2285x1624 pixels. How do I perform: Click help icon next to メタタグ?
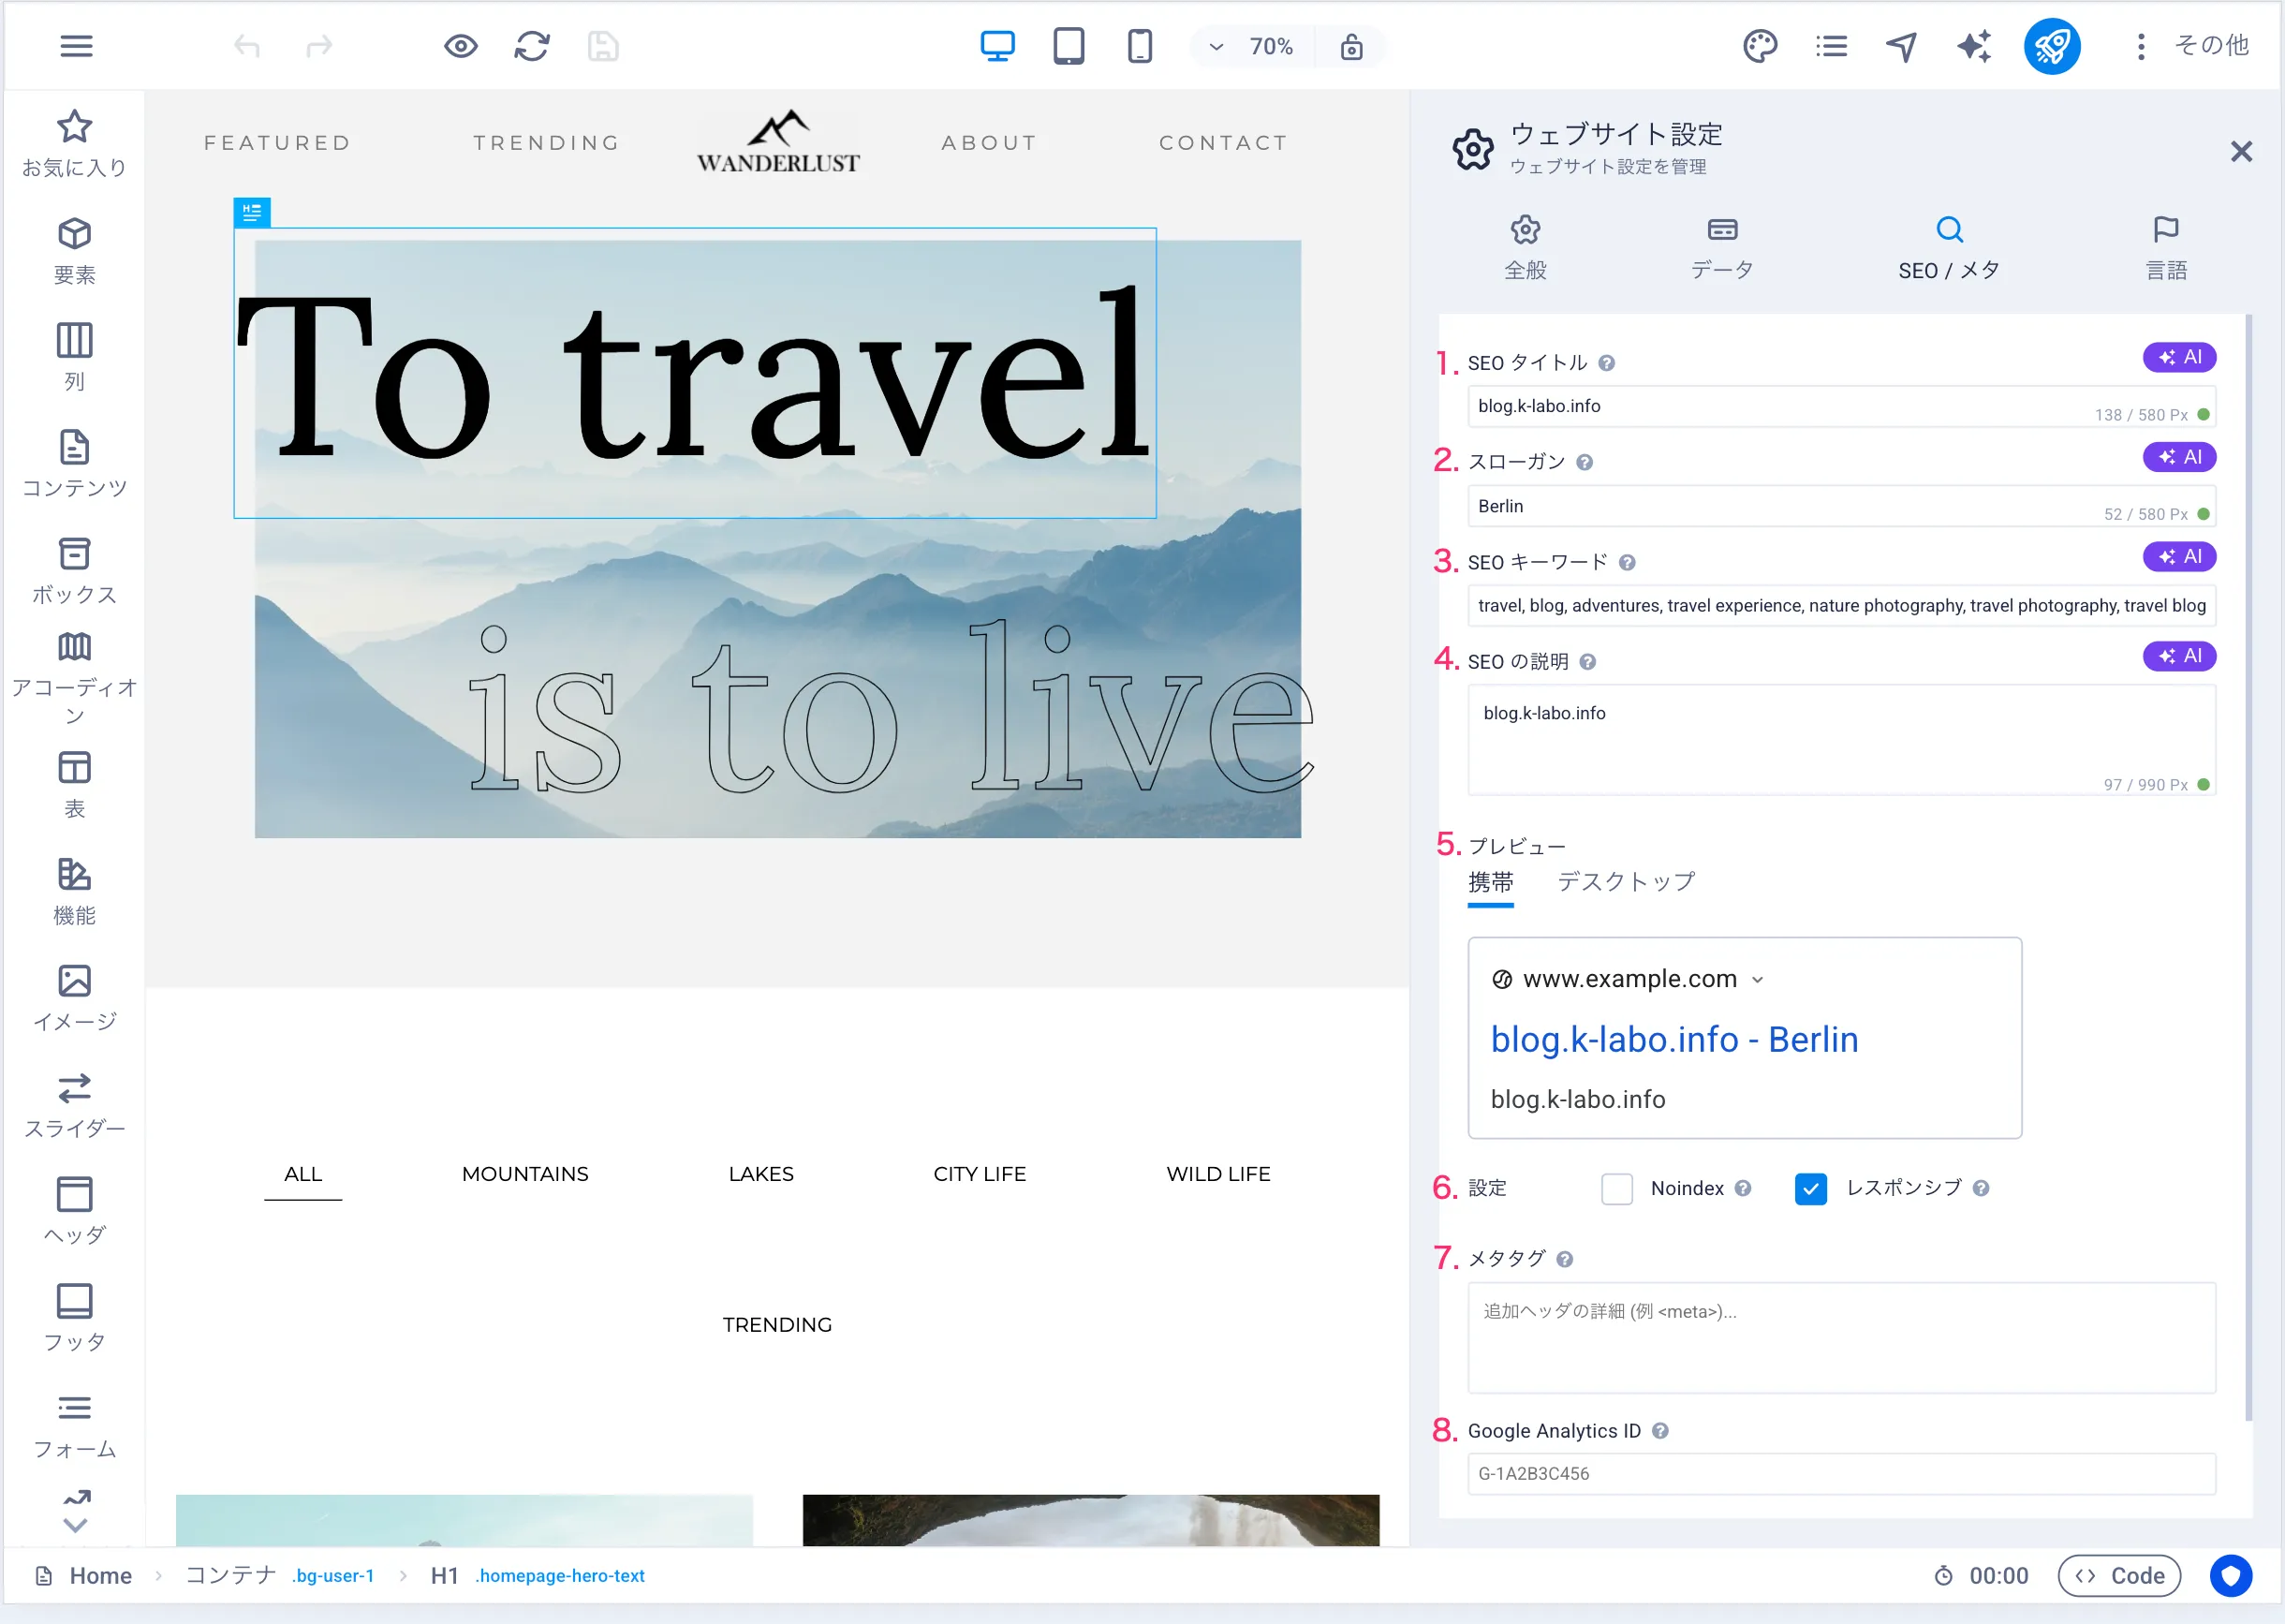point(1564,1260)
